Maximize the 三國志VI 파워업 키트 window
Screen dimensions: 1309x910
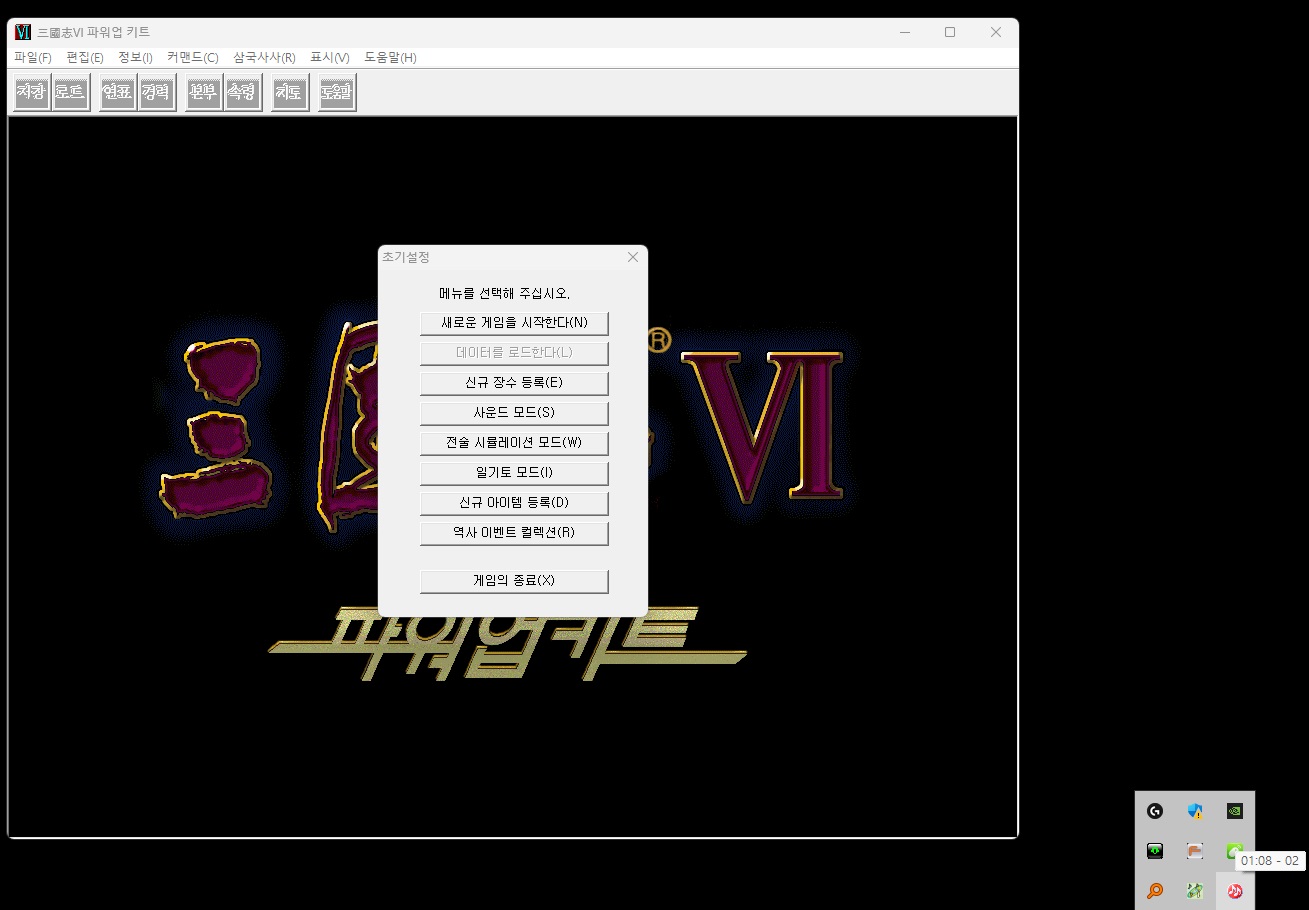click(950, 32)
